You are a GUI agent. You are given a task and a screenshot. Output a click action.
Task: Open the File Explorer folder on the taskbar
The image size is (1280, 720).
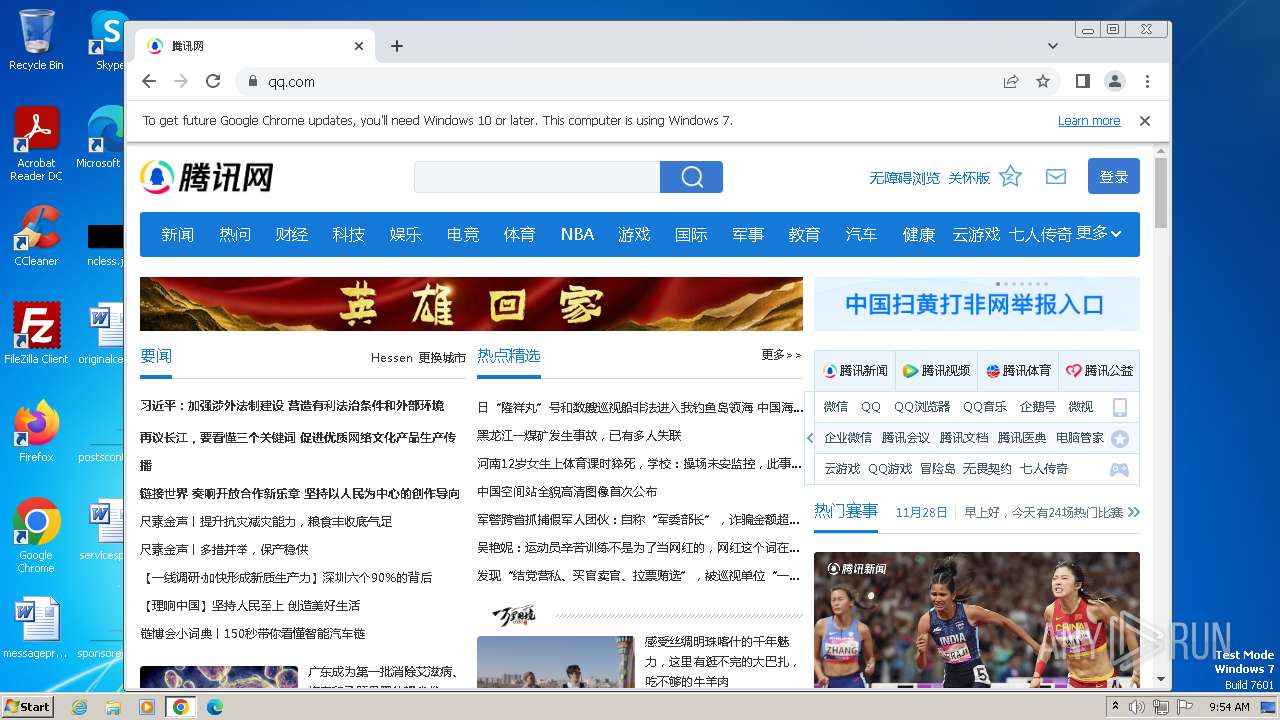(113, 707)
